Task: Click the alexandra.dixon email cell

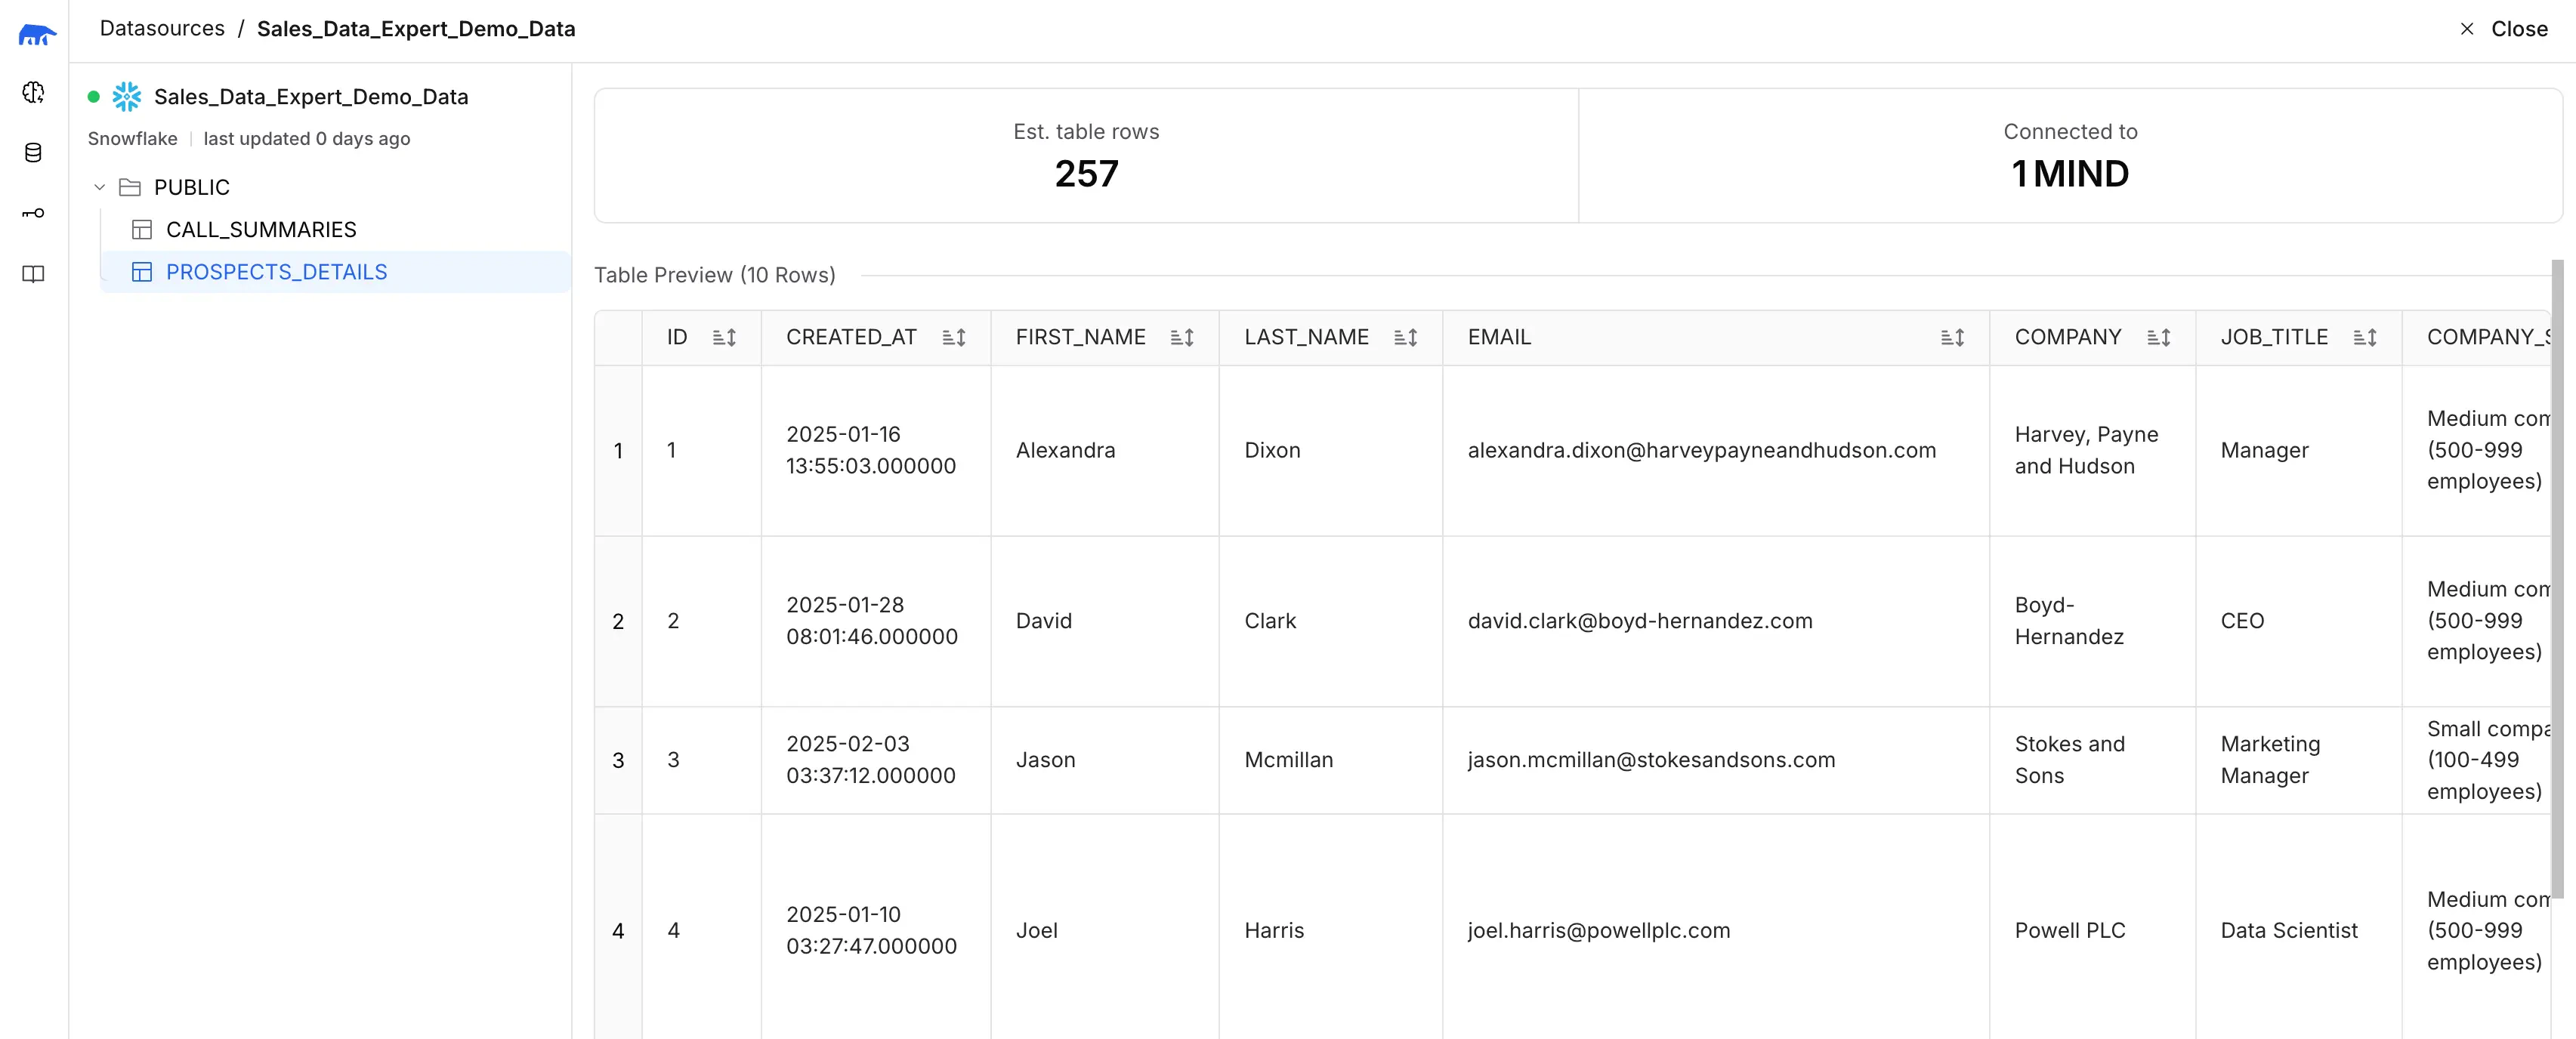Action: click(1701, 451)
